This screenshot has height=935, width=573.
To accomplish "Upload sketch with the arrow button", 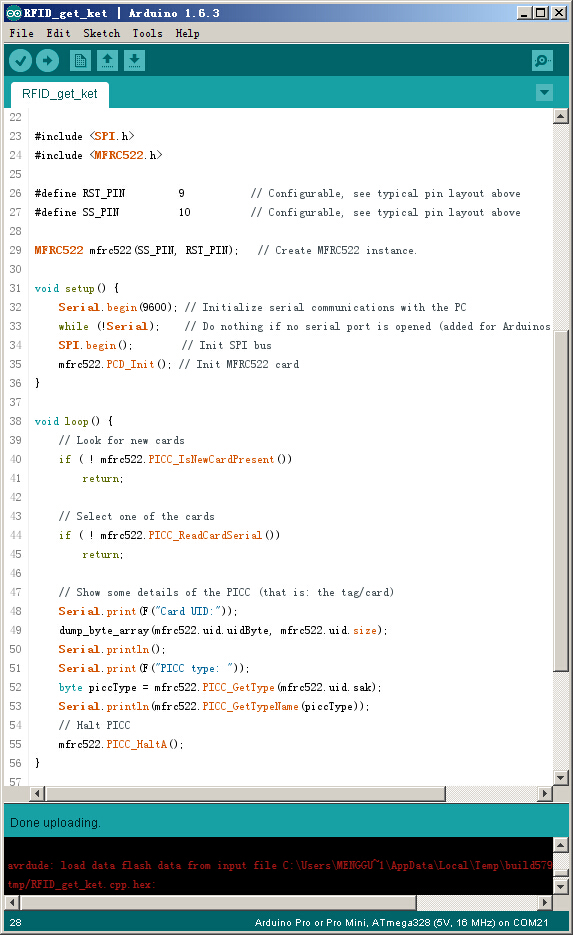I will coord(48,60).
